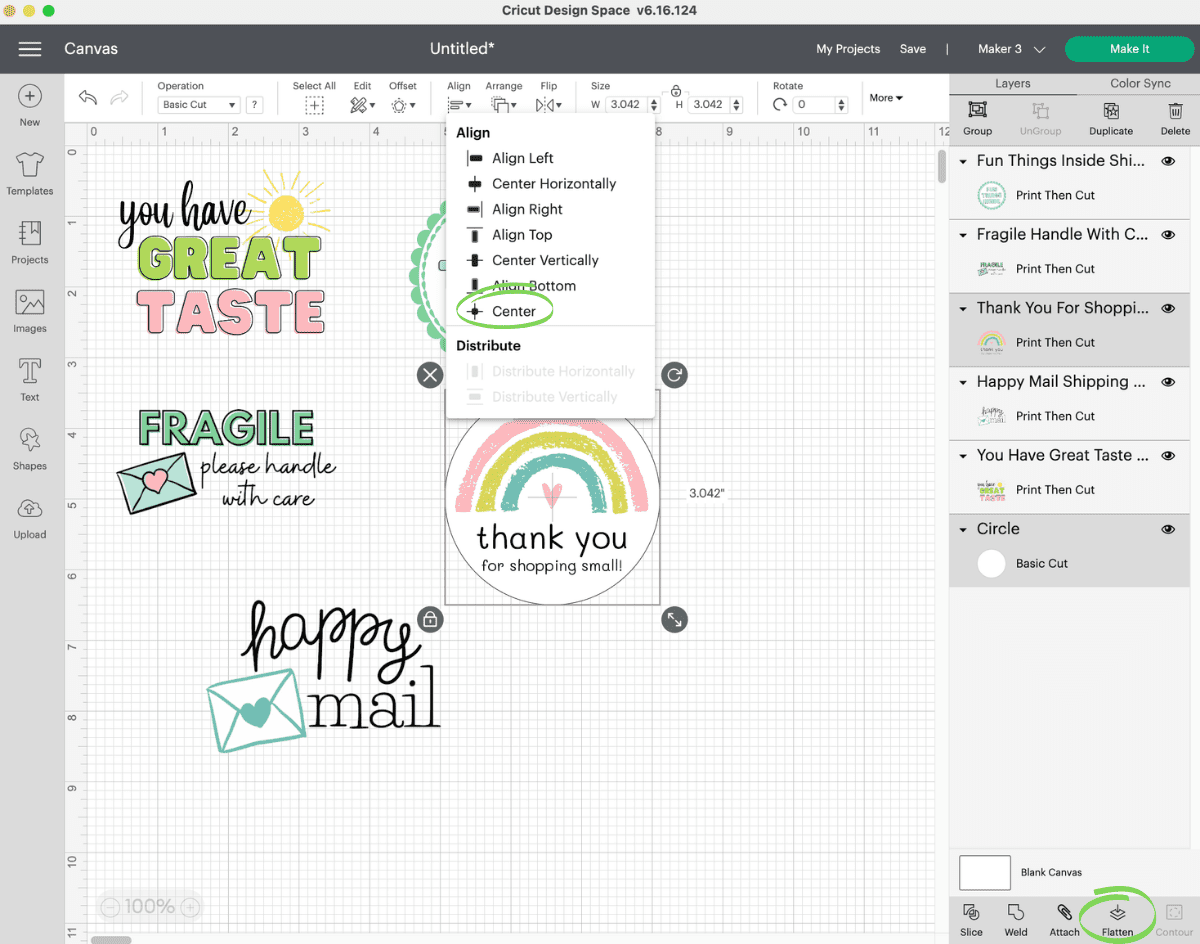1200x944 pixels.
Task: Click the lock proportions handle on selection
Action: [x=430, y=620]
